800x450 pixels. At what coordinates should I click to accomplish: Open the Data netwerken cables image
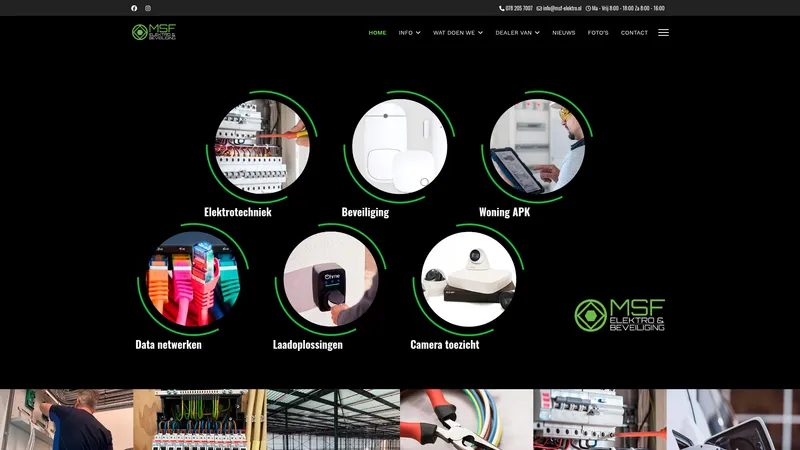(x=193, y=279)
